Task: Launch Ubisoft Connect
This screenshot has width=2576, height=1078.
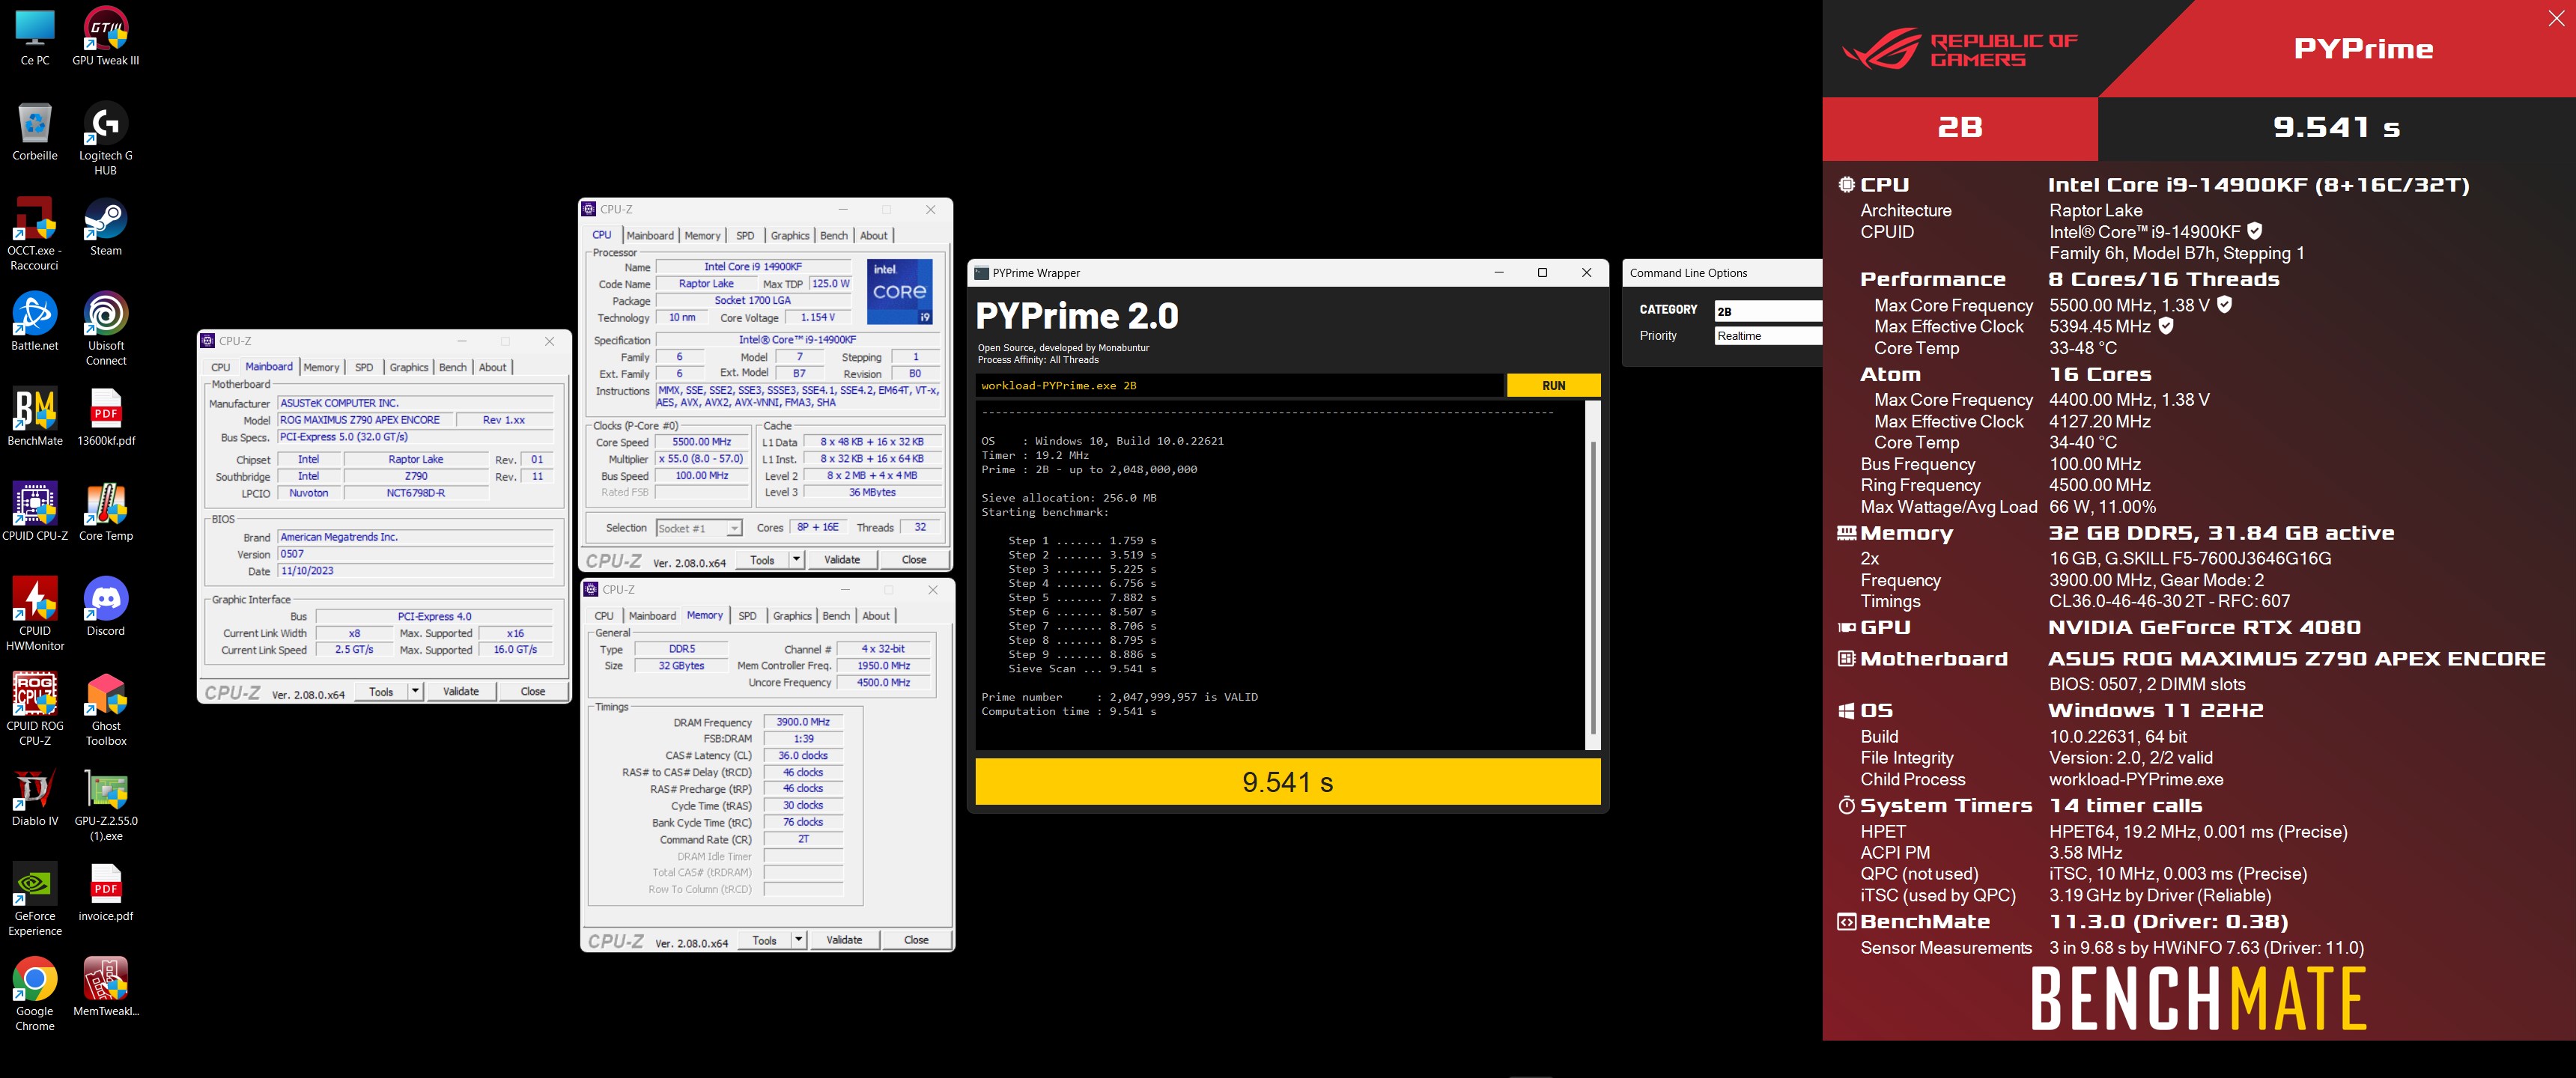Action: (x=105, y=328)
